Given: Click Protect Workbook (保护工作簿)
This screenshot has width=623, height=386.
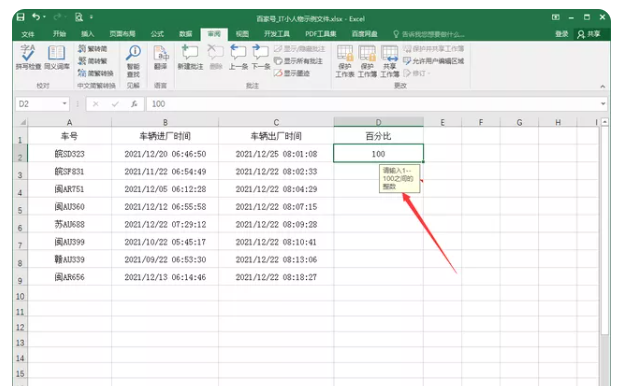Looking at the screenshot, I should [x=367, y=61].
